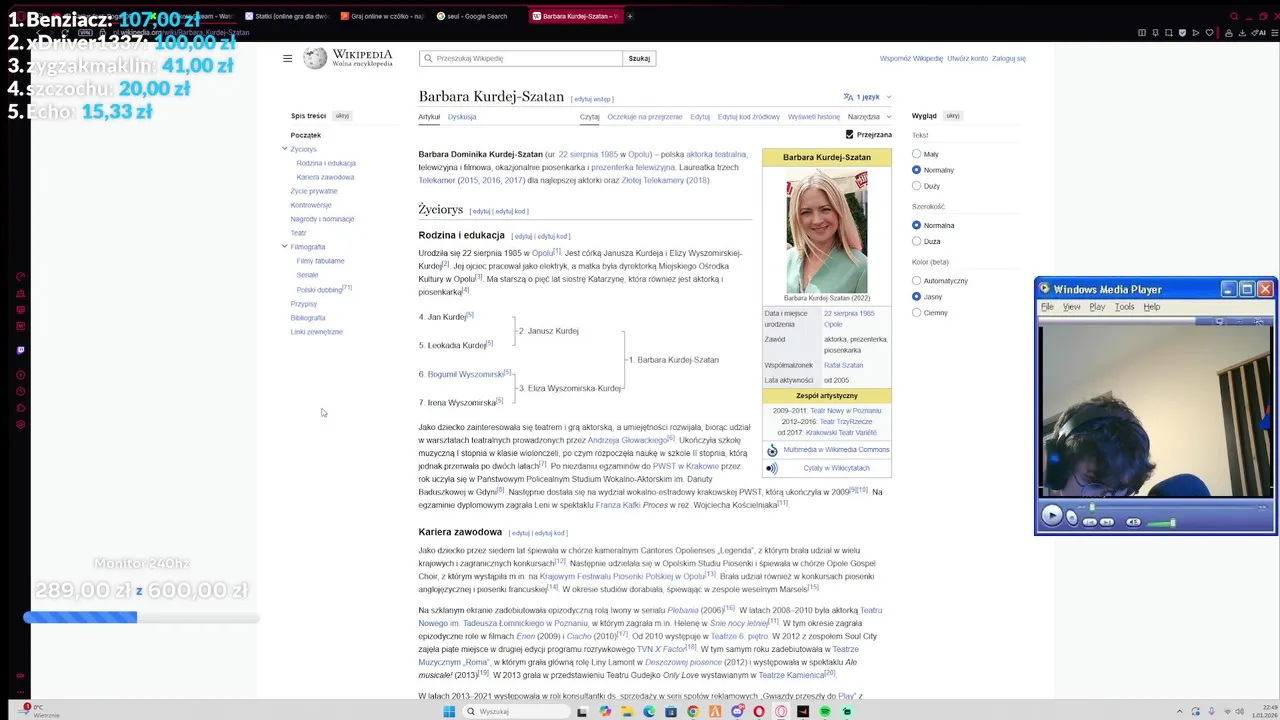Open Task View from the taskbar
This screenshot has height=720, width=1280.
(x=583, y=711)
